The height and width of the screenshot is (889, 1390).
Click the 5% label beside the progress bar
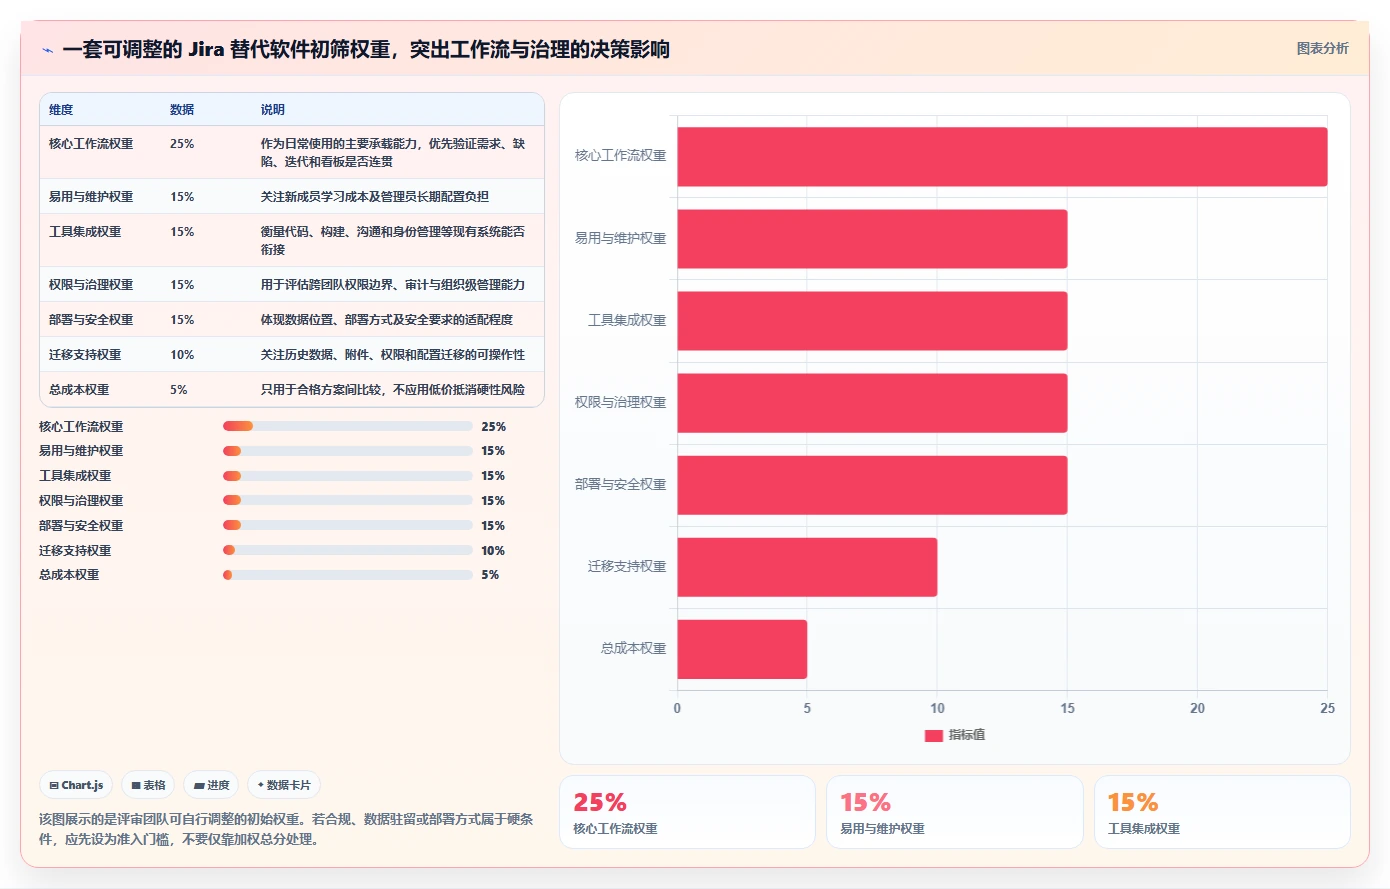(490, 575)
